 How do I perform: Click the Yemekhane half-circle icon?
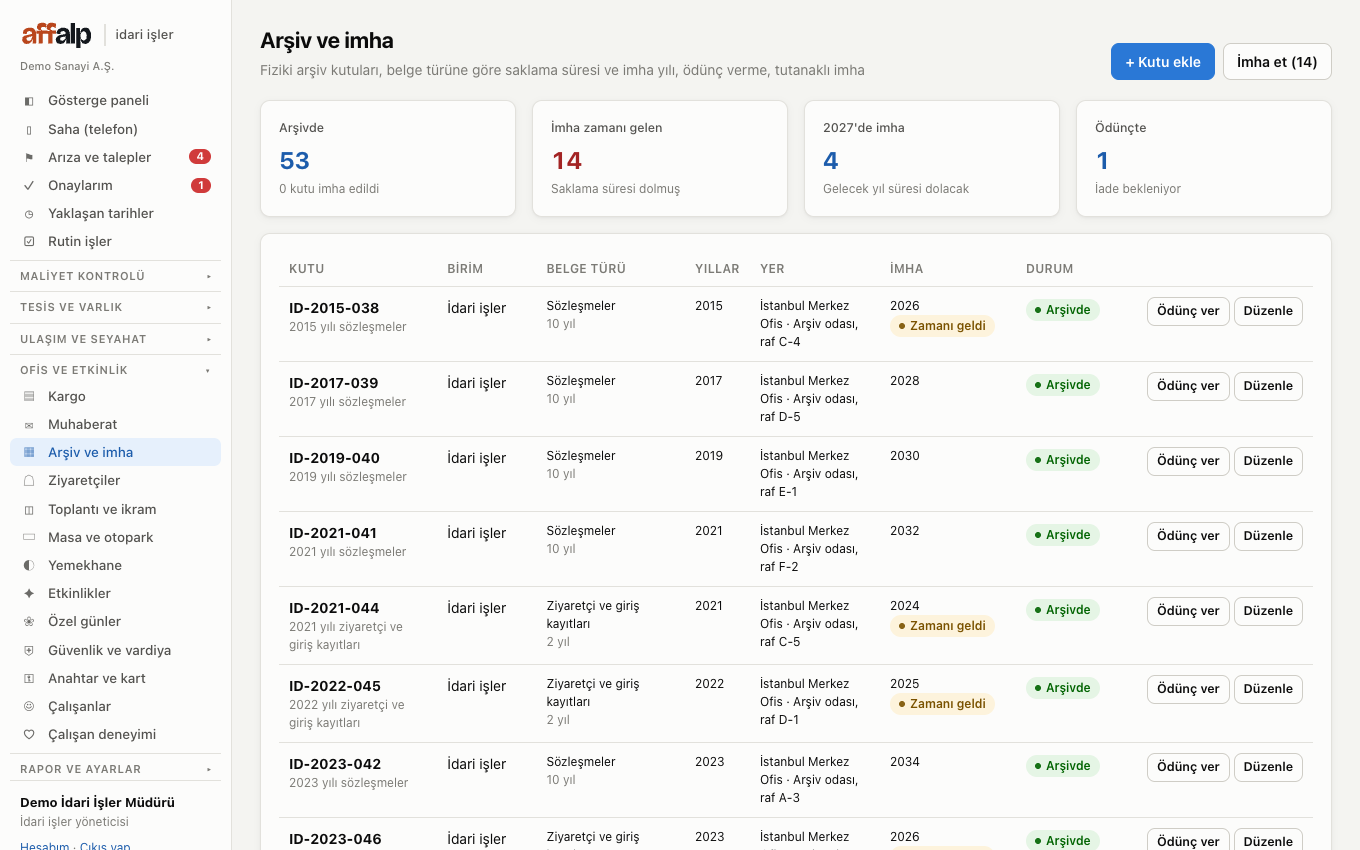coord(29,565)
